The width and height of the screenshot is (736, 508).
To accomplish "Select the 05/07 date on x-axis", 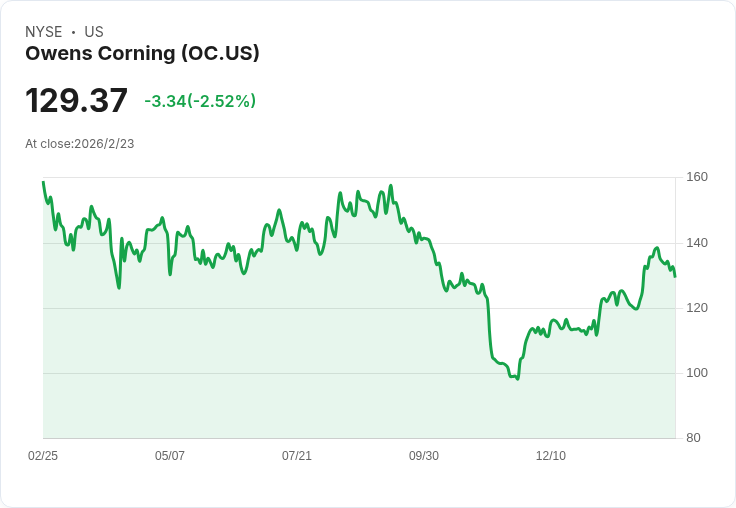I will point(170,456).
